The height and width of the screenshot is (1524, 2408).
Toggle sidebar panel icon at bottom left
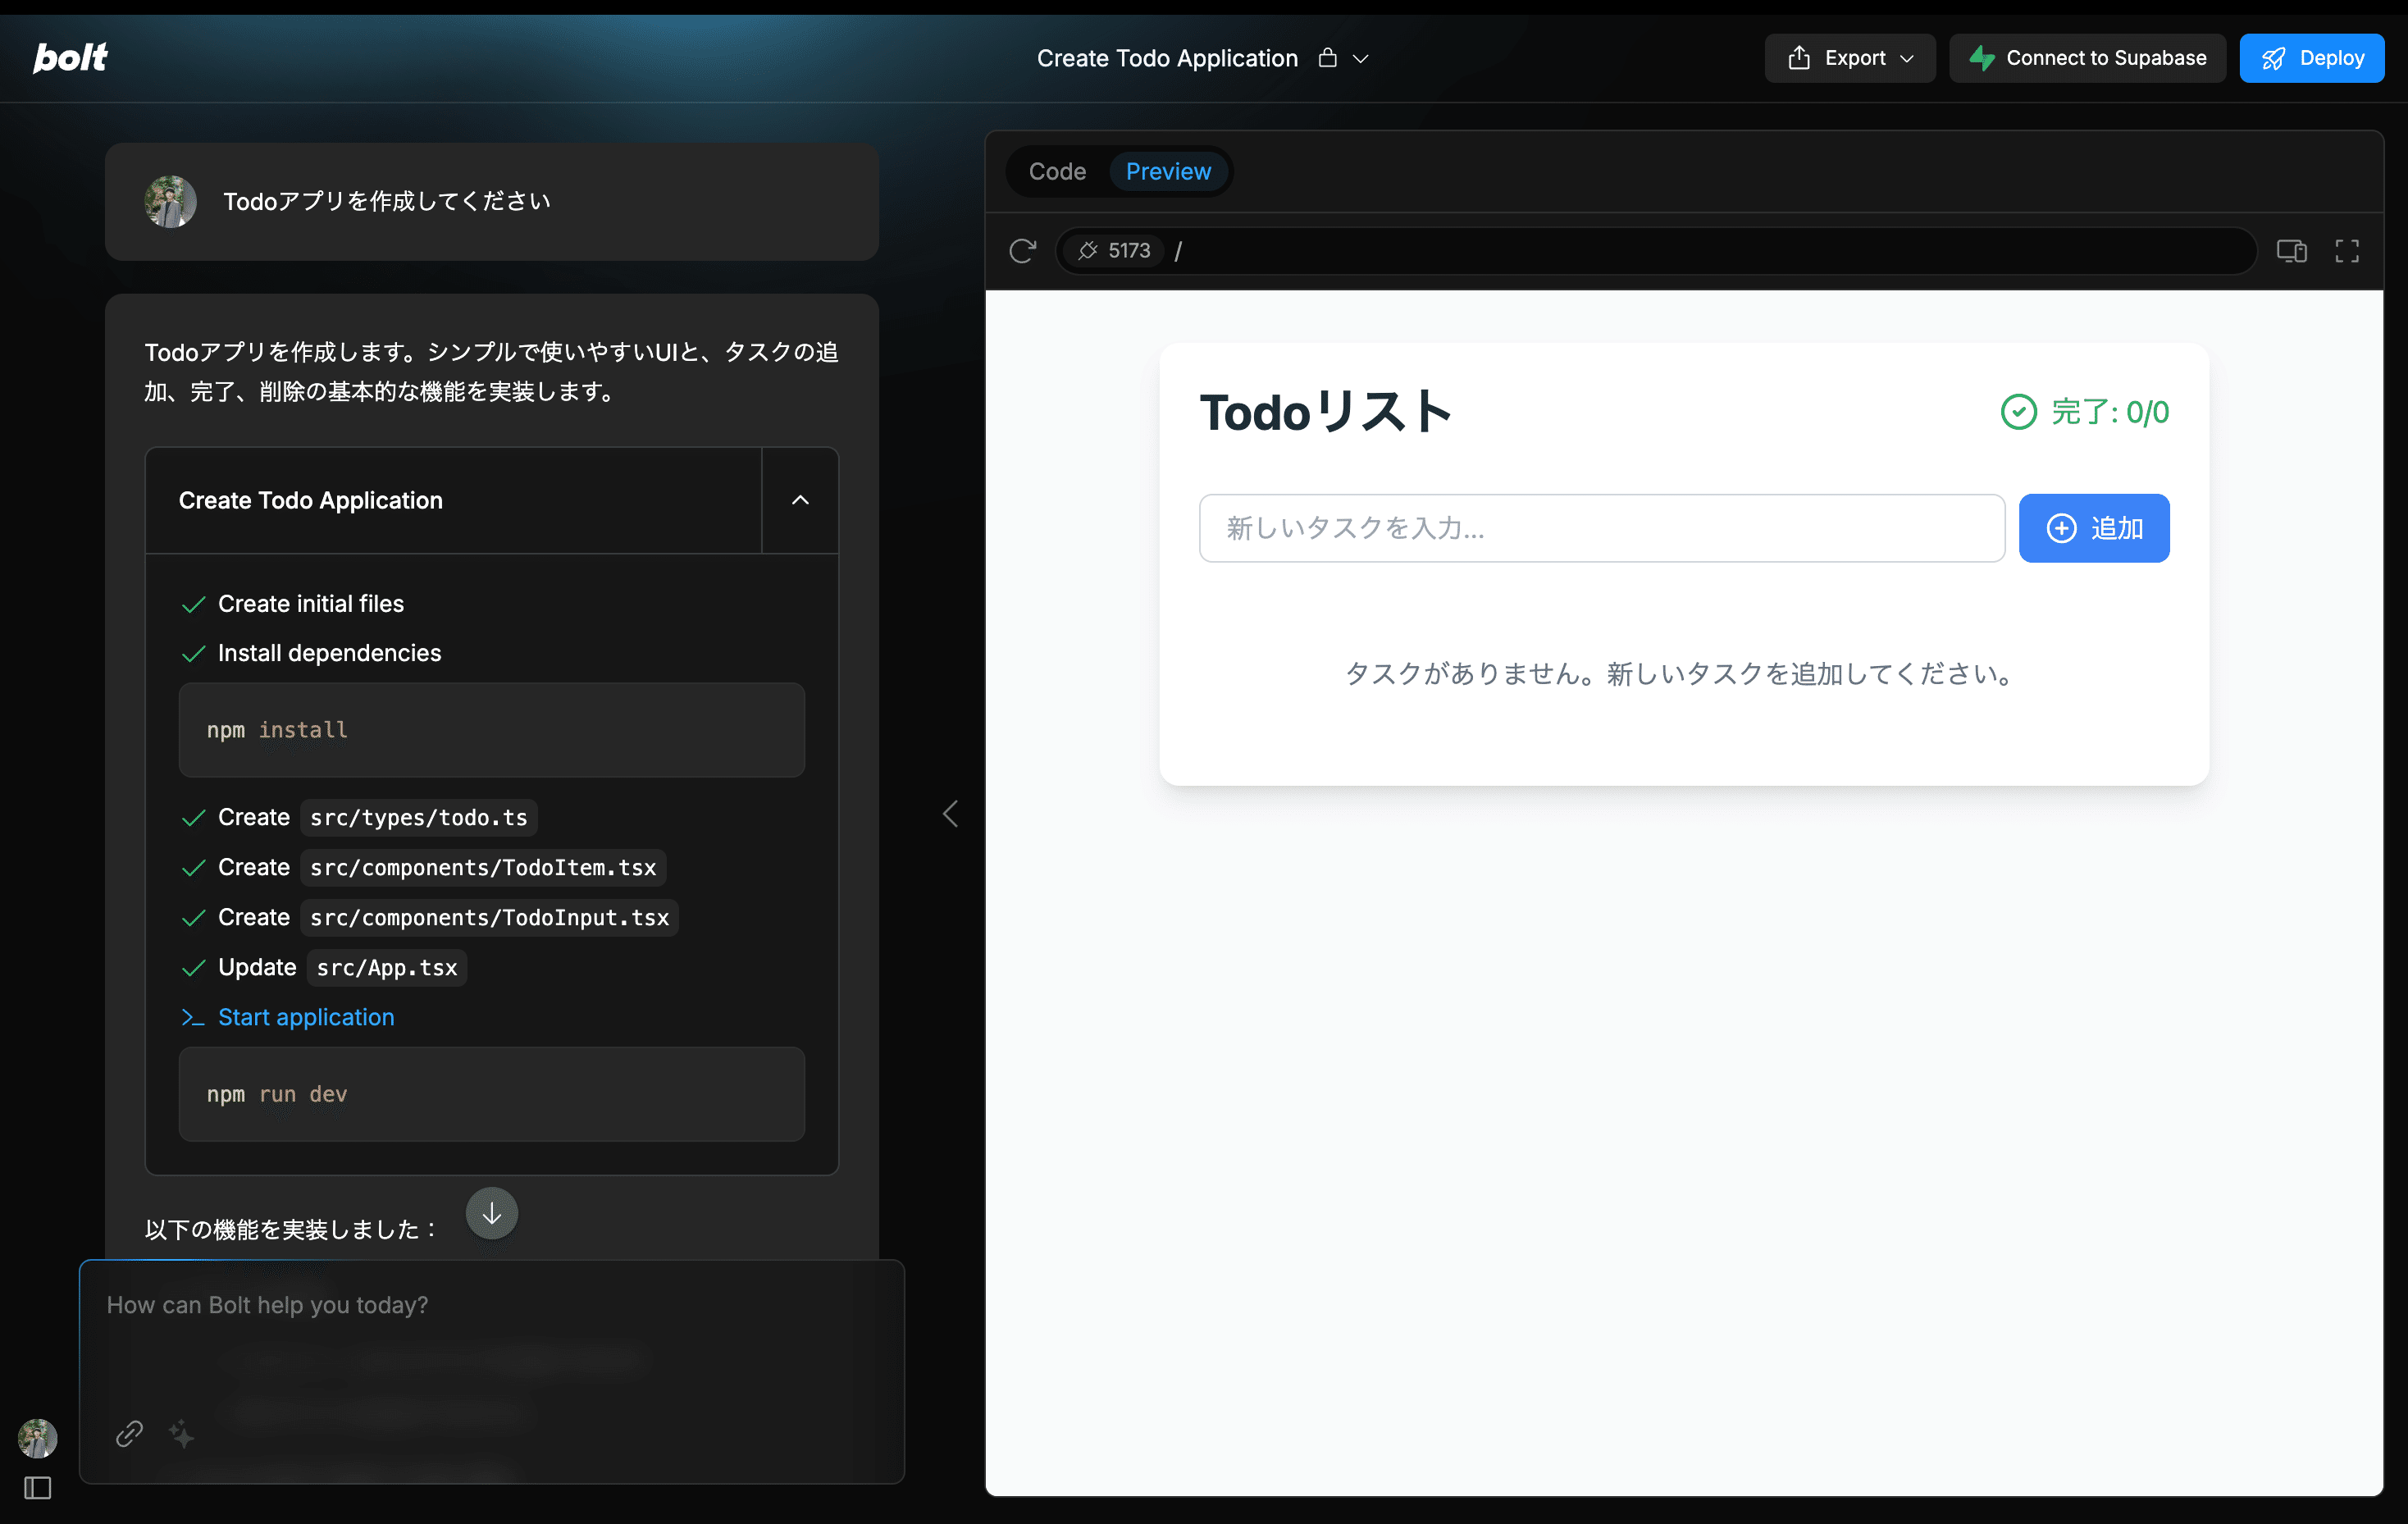38,1488
